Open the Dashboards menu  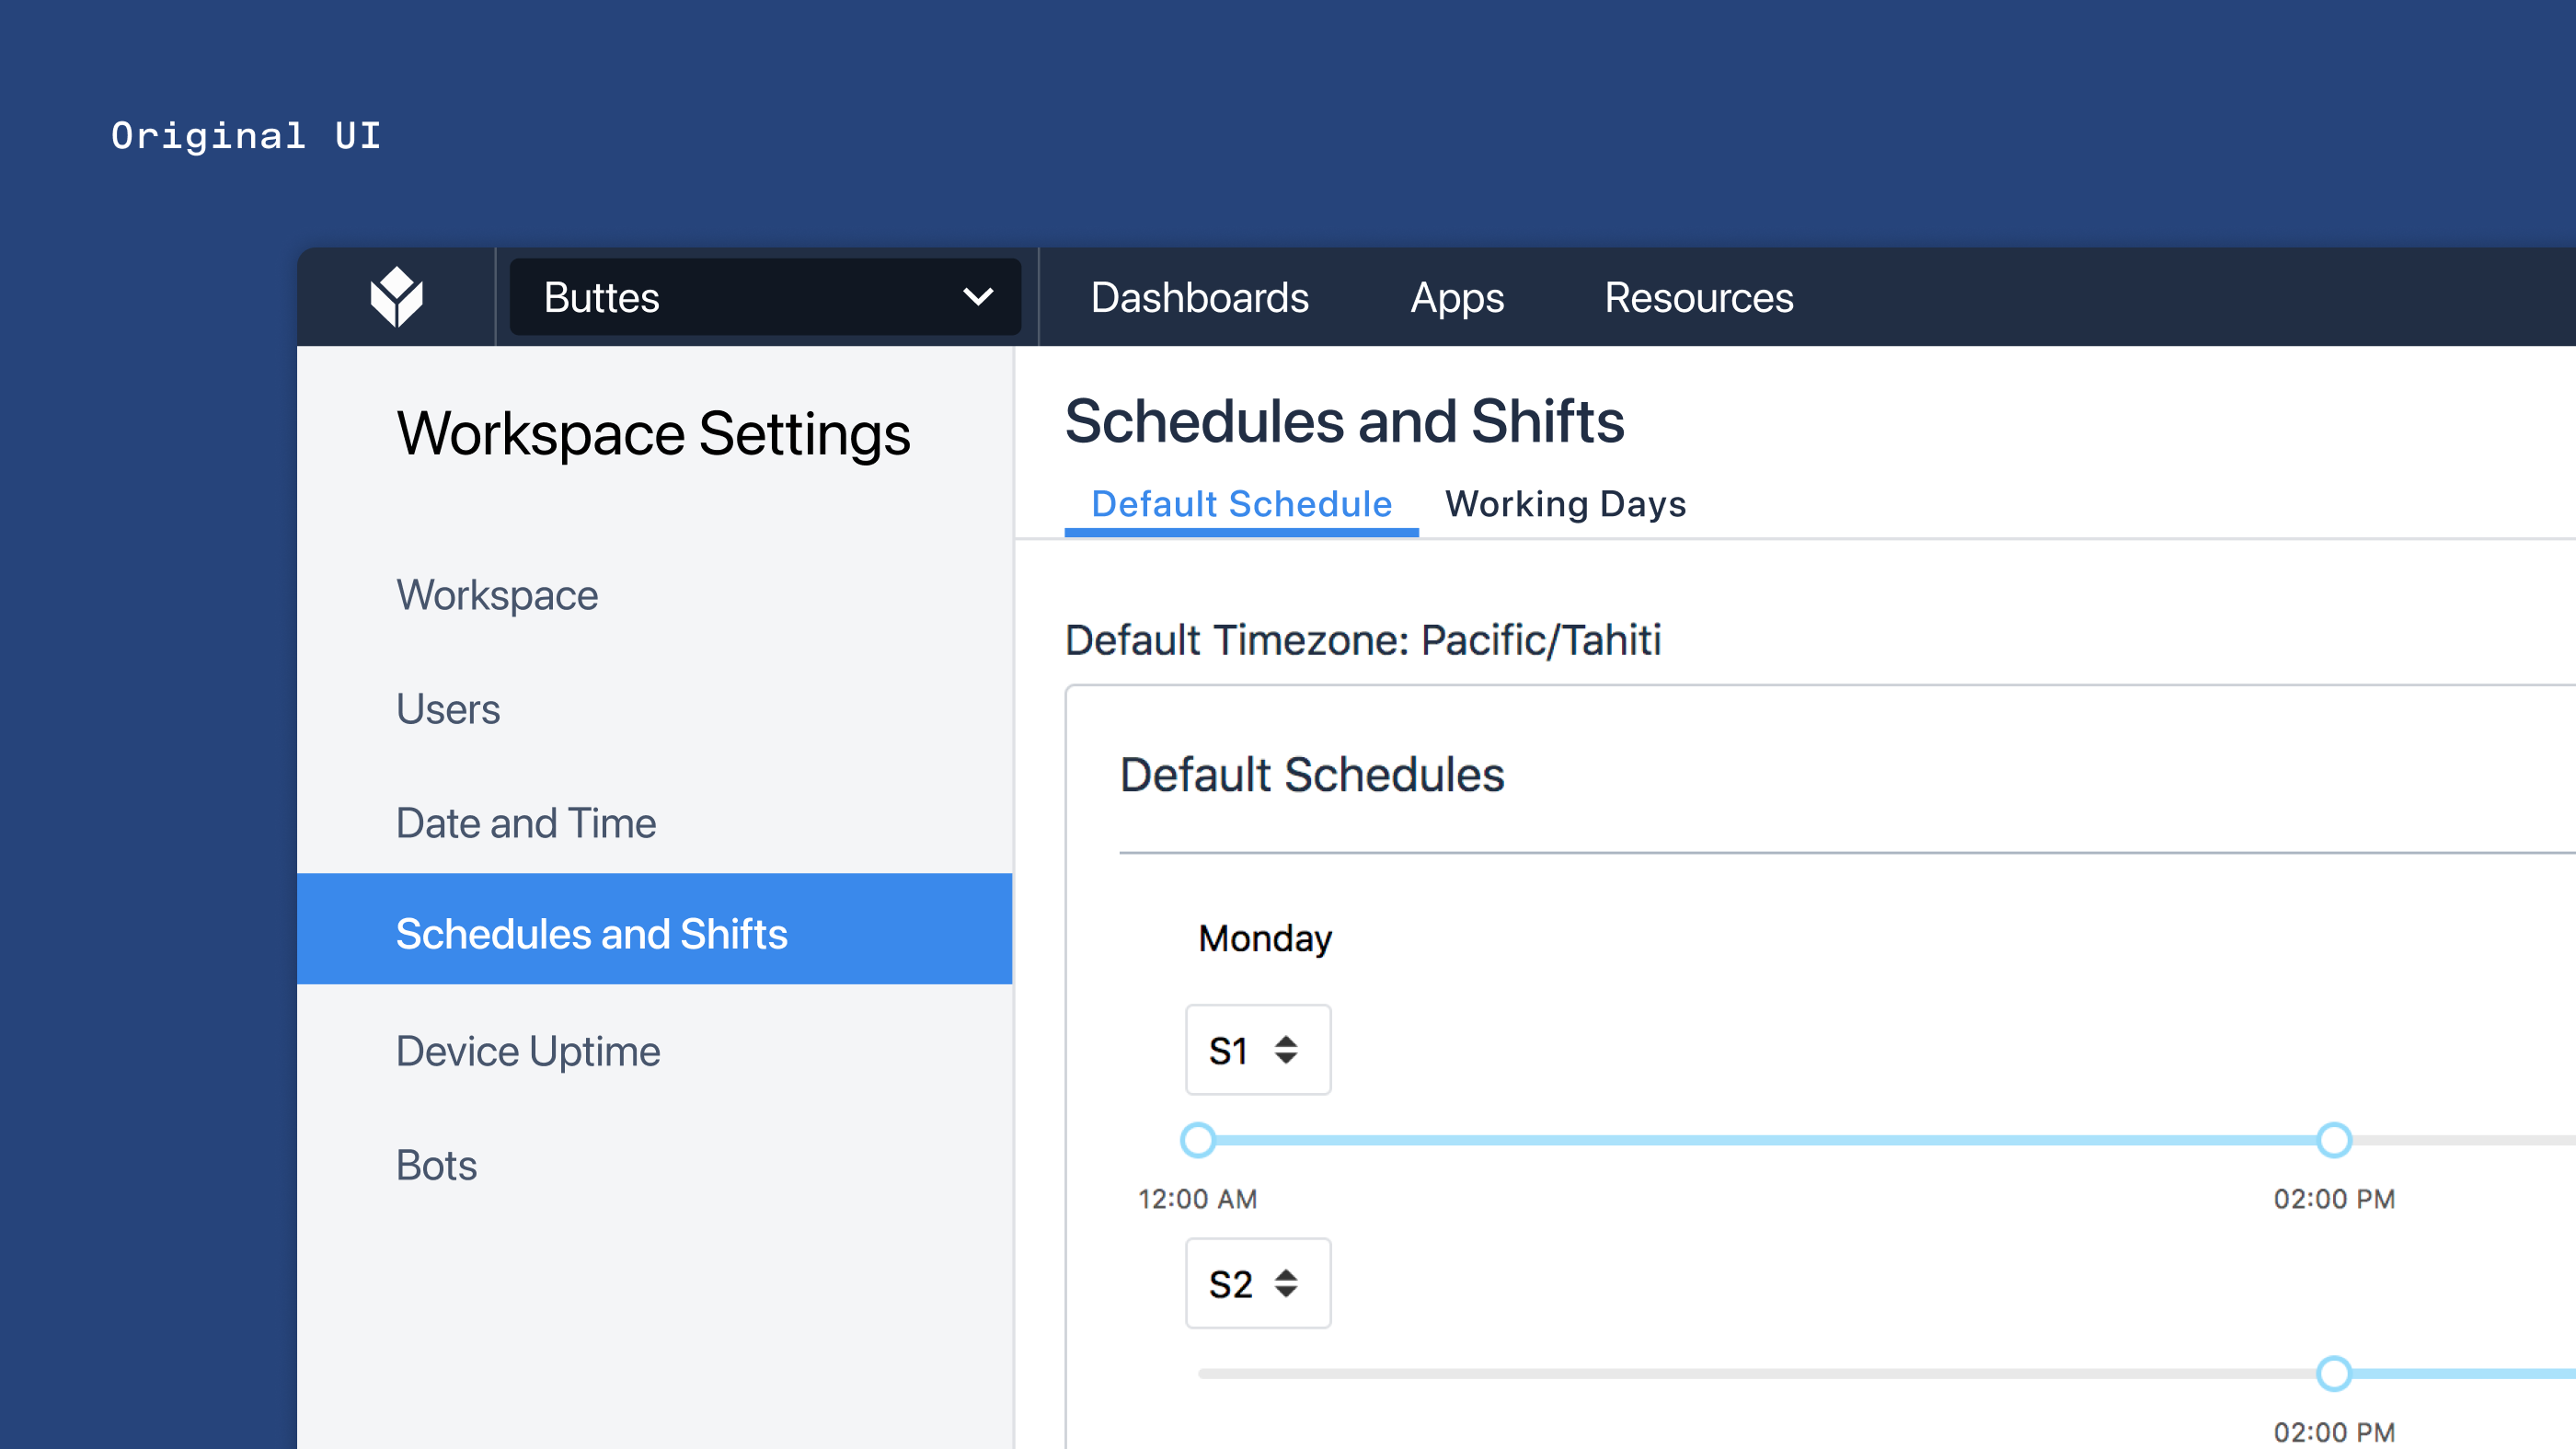pyautogui.click(x=1199, y=297)
